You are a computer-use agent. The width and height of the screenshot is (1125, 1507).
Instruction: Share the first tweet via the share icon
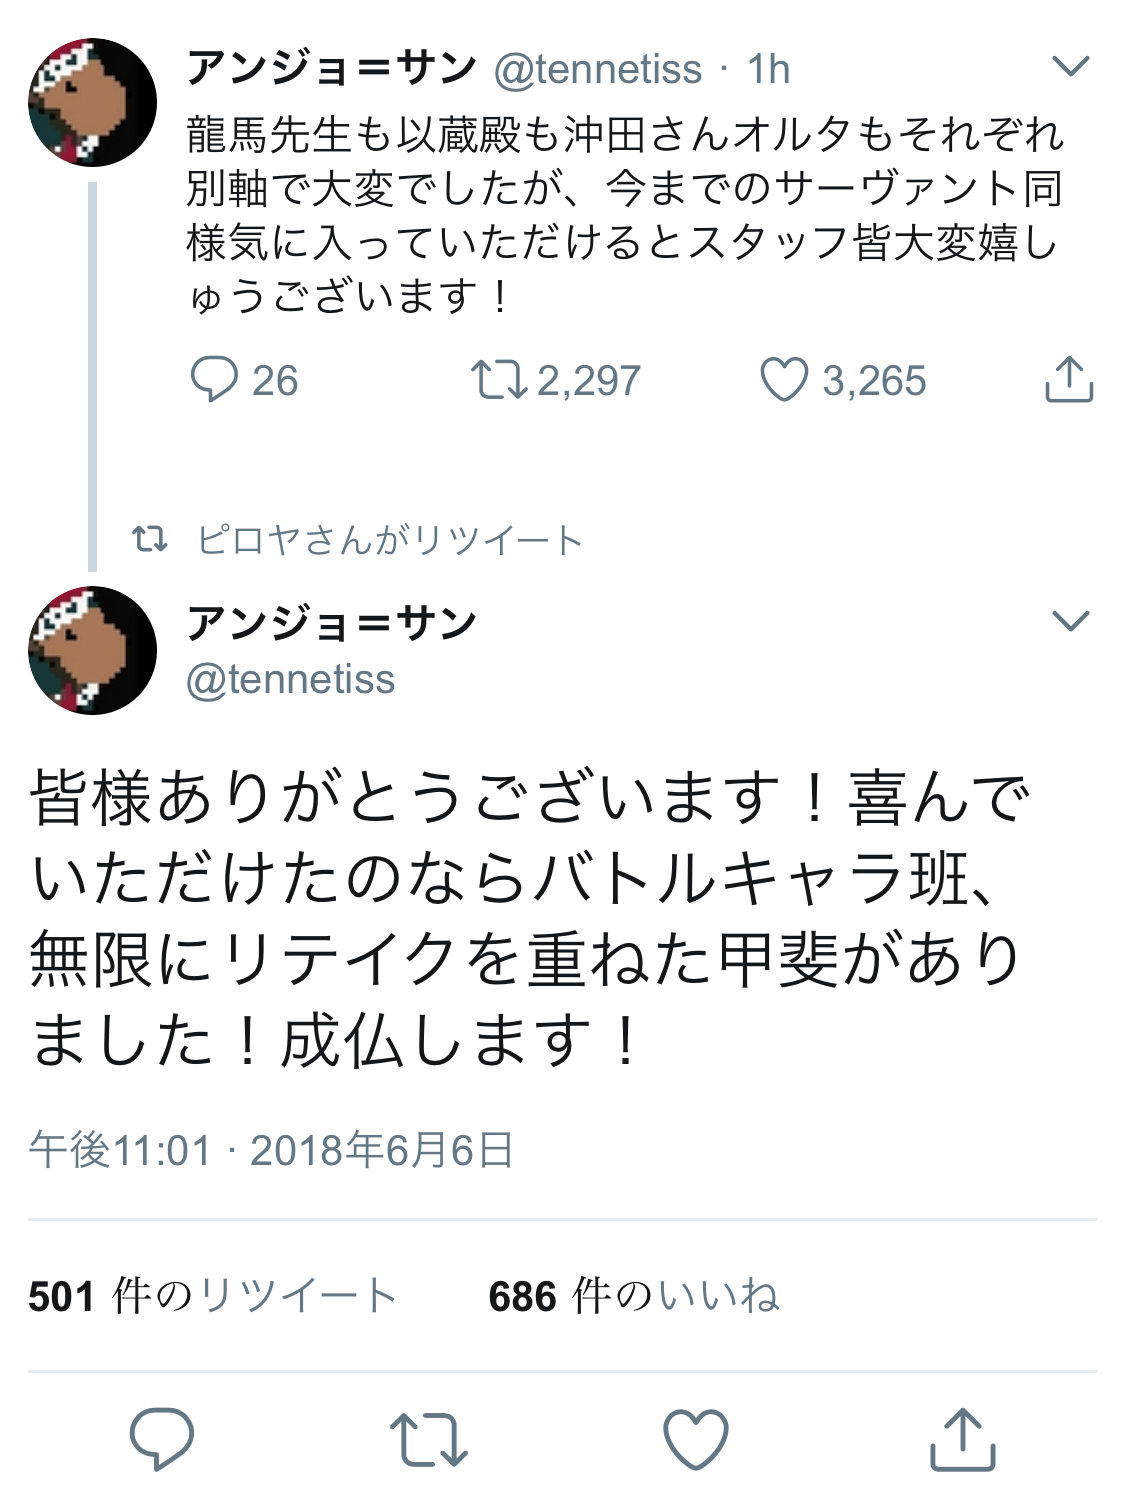click(x=1068, y=379)
